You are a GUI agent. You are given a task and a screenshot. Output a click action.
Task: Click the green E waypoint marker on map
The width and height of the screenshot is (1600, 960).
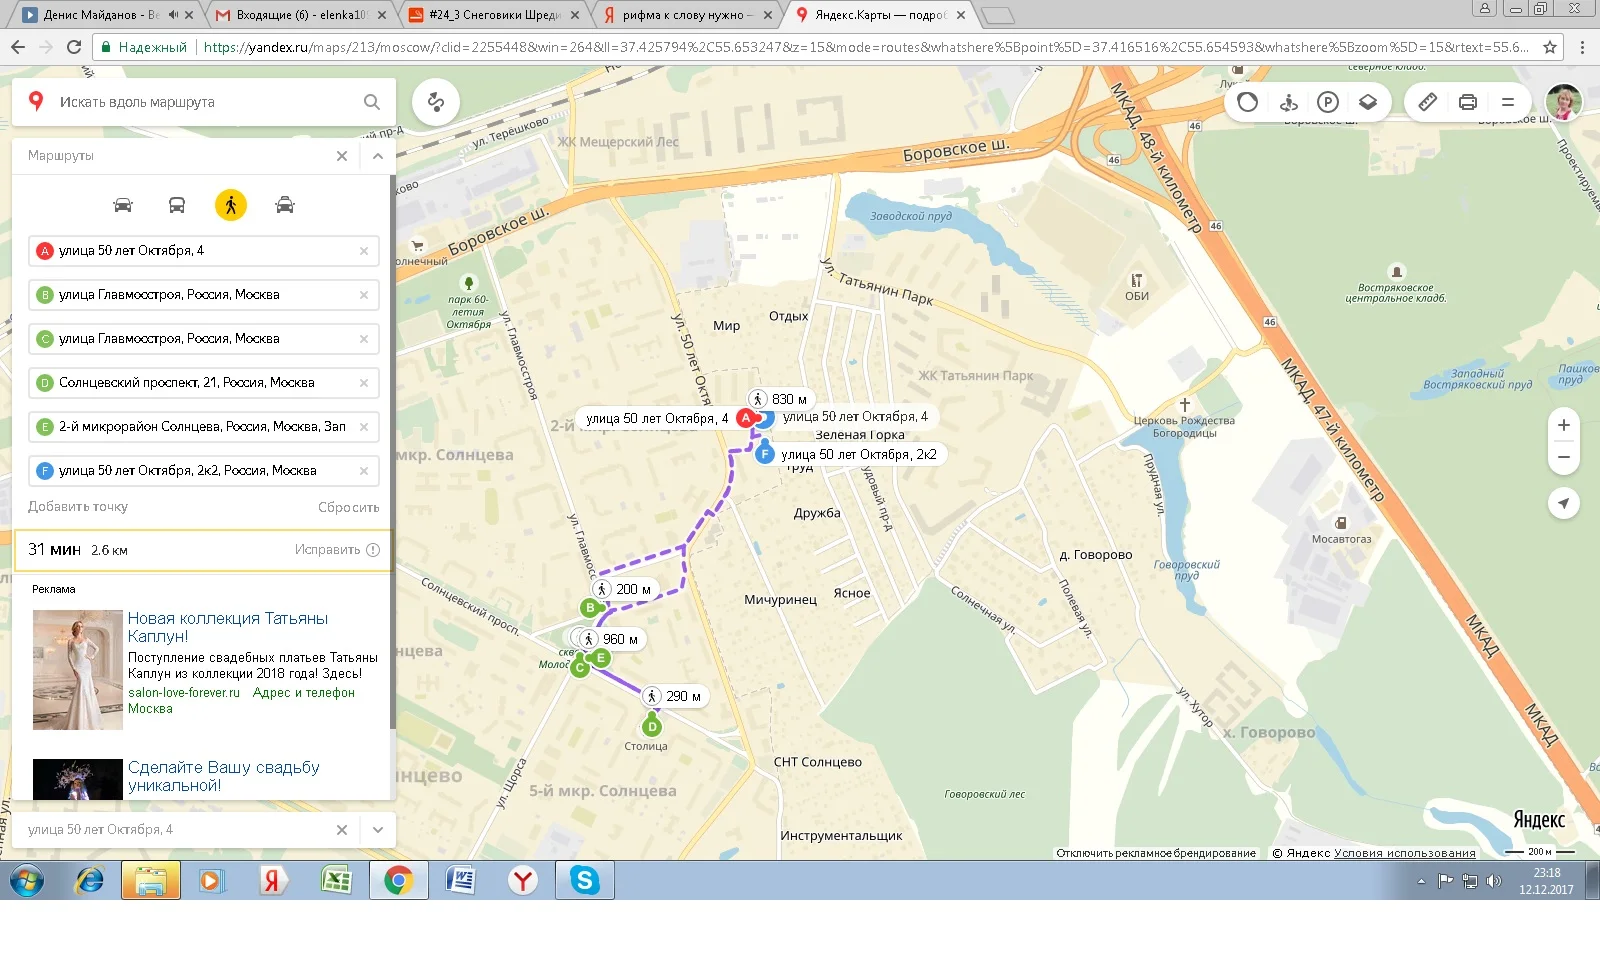tap(601, 657)
